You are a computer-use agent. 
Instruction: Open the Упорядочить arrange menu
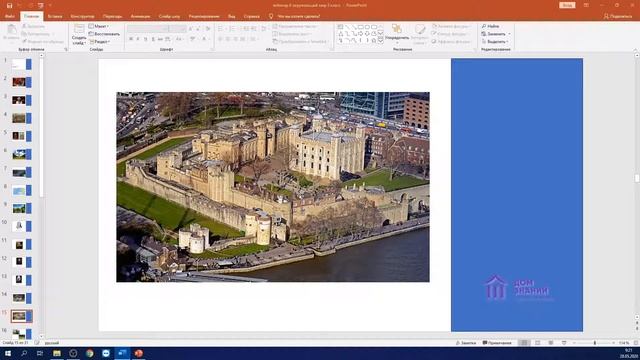397,33
